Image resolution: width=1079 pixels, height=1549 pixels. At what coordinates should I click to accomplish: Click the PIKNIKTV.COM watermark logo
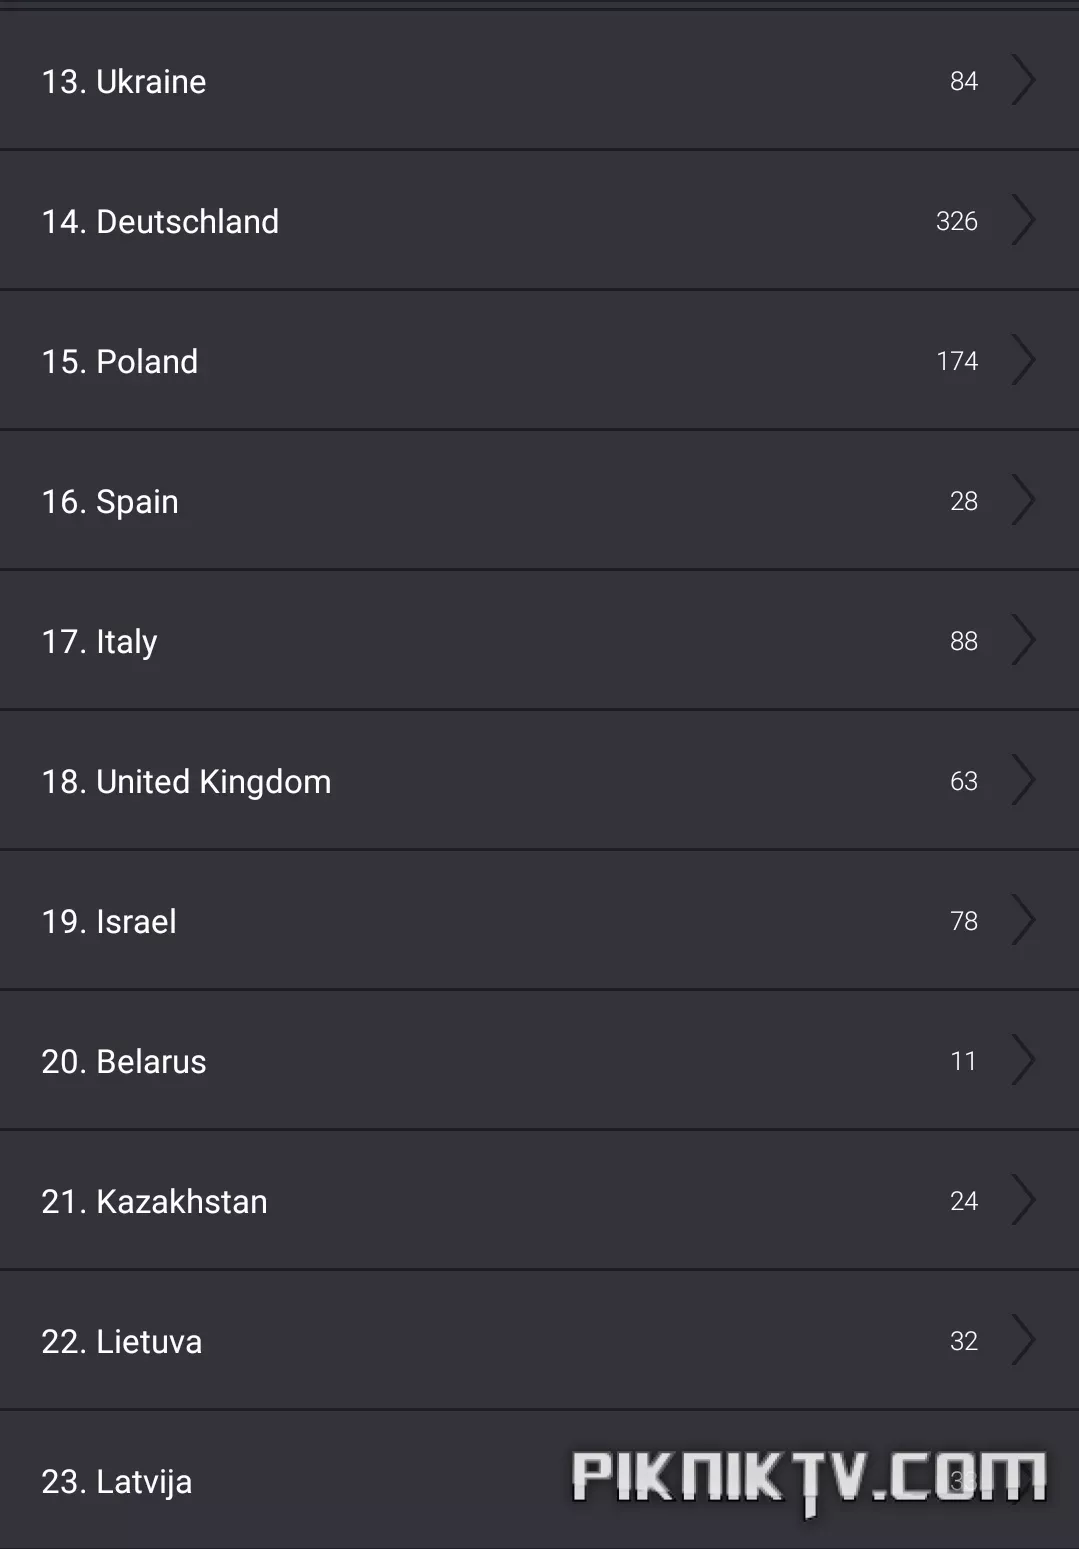coord(810,1479)
